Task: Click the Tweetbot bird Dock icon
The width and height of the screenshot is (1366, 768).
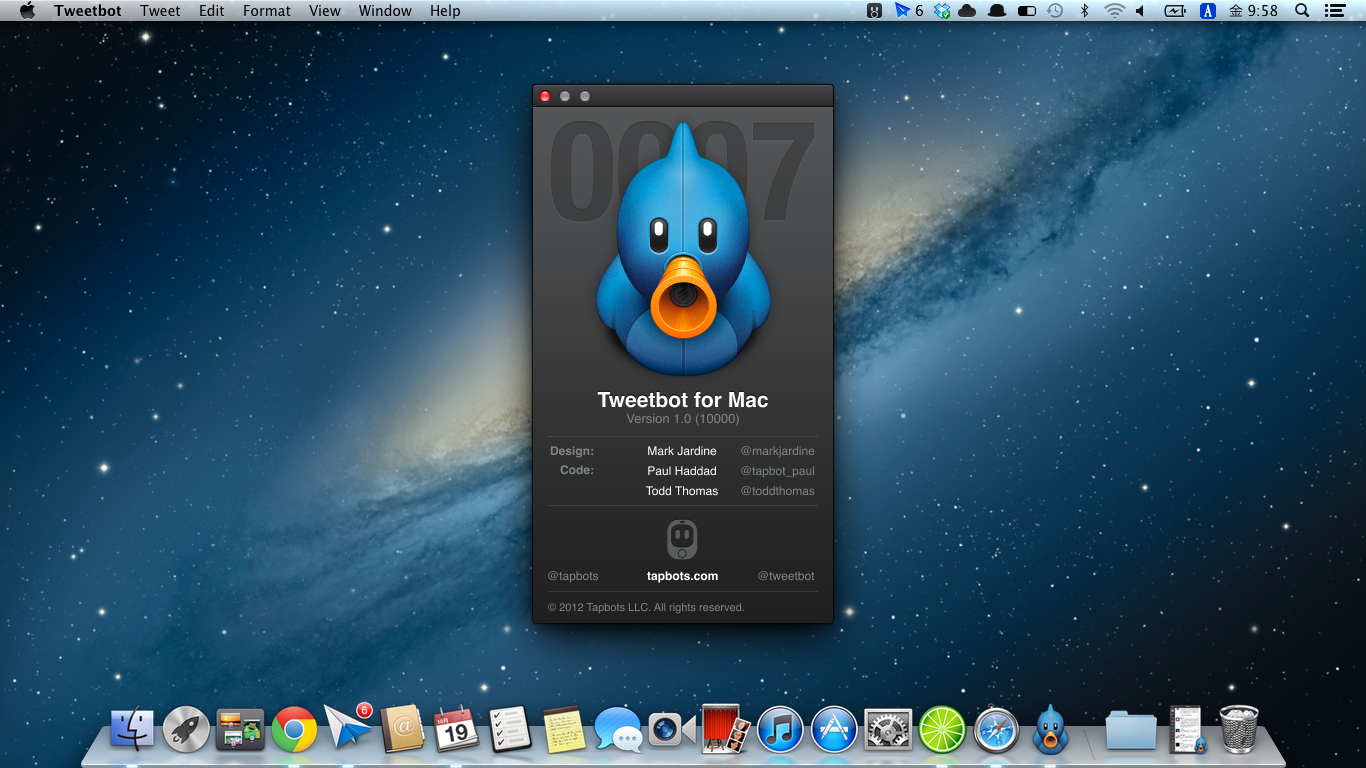Action: tap(1050, 729)
